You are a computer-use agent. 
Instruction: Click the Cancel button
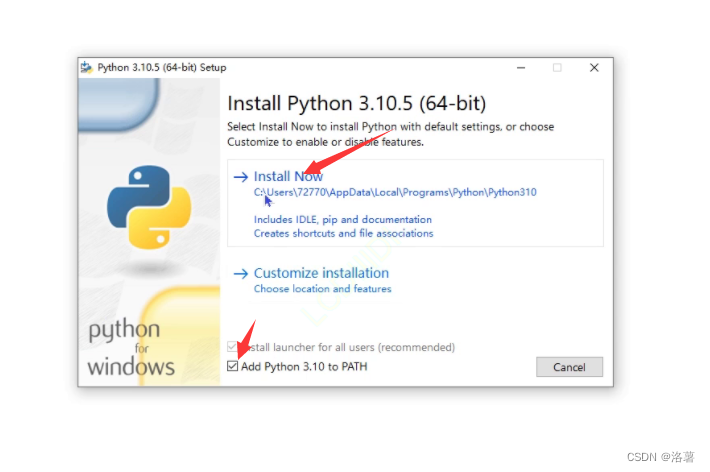click(569, 367)
